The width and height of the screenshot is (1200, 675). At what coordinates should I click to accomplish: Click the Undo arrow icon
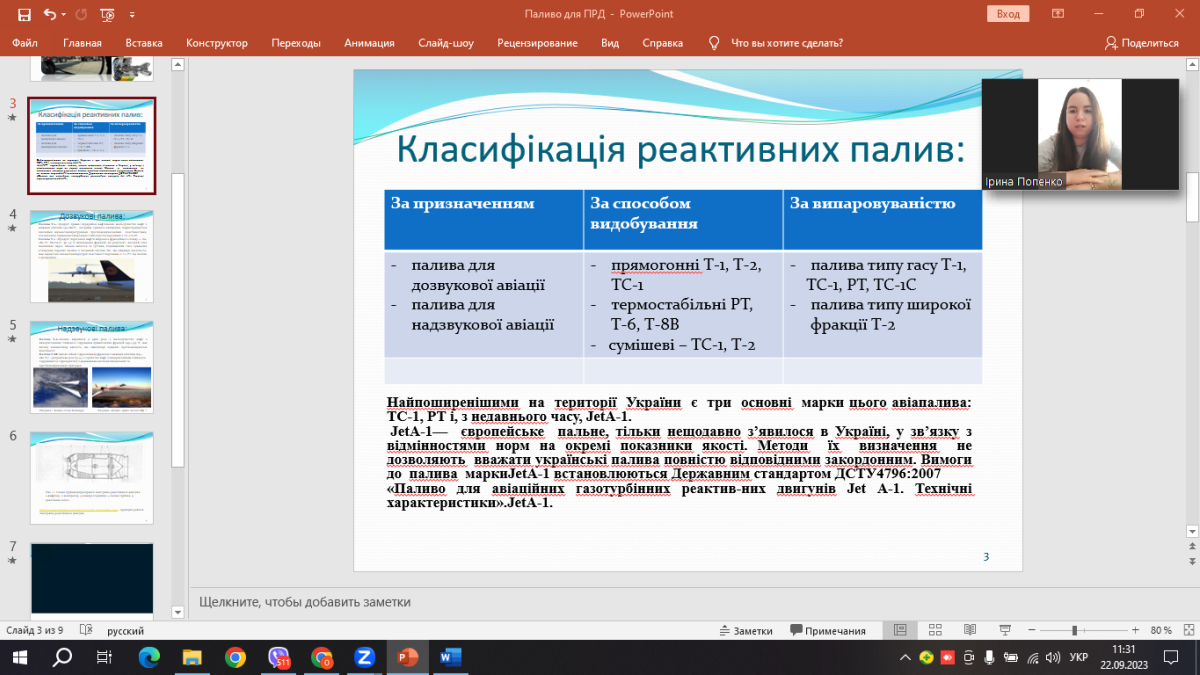pos(50,14)
